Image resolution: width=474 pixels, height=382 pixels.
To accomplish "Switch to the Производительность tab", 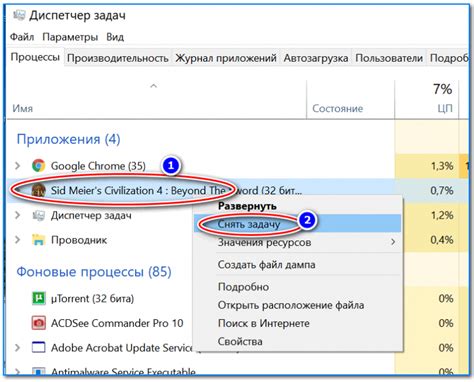I will pos(118,58).
